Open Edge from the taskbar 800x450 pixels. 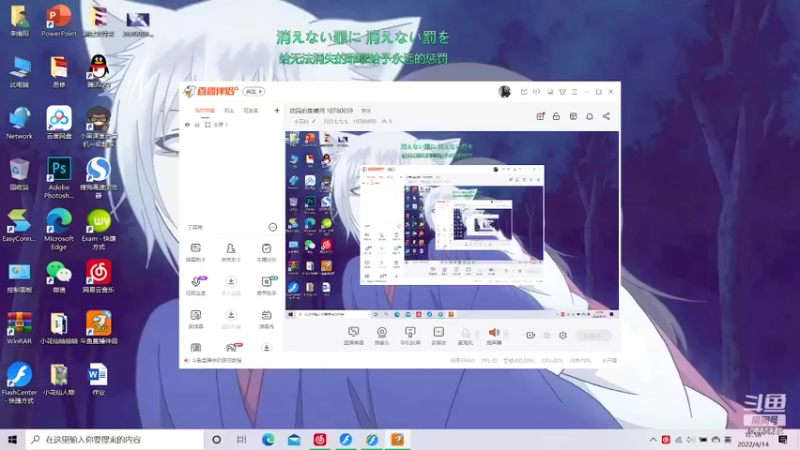(x=268, y=439)
